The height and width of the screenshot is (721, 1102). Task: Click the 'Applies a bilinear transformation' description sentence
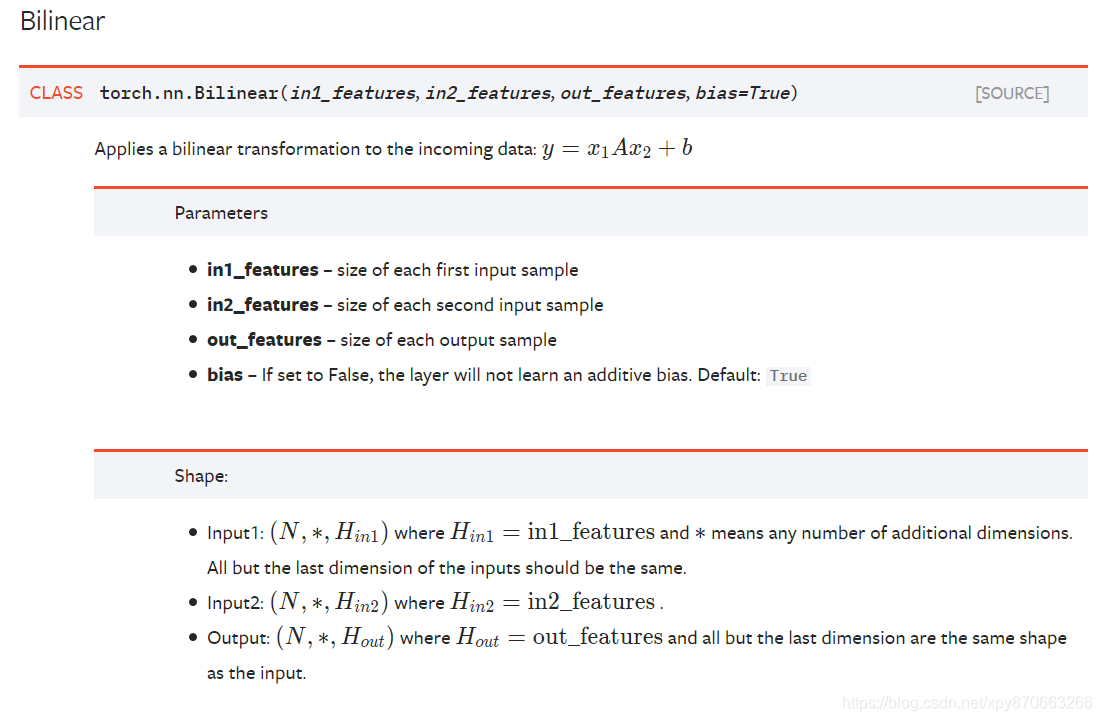point(316,149)
